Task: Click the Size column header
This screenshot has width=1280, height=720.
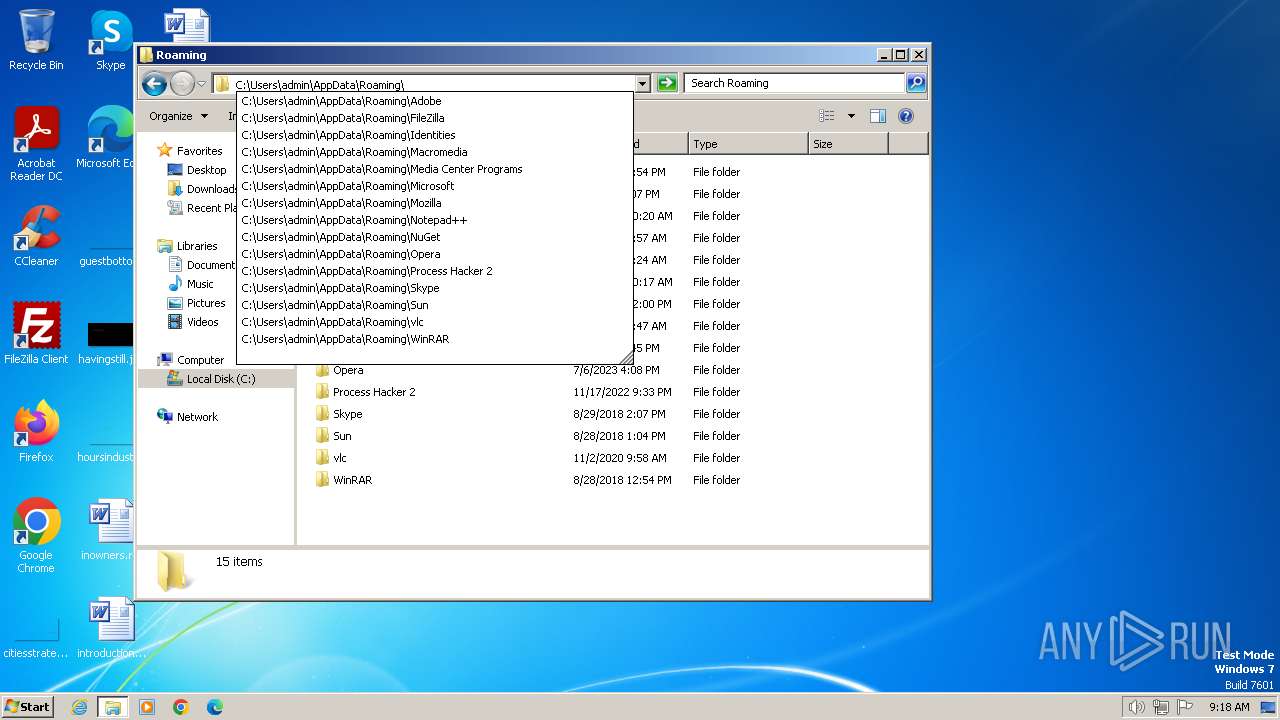Action: (848, 144)
